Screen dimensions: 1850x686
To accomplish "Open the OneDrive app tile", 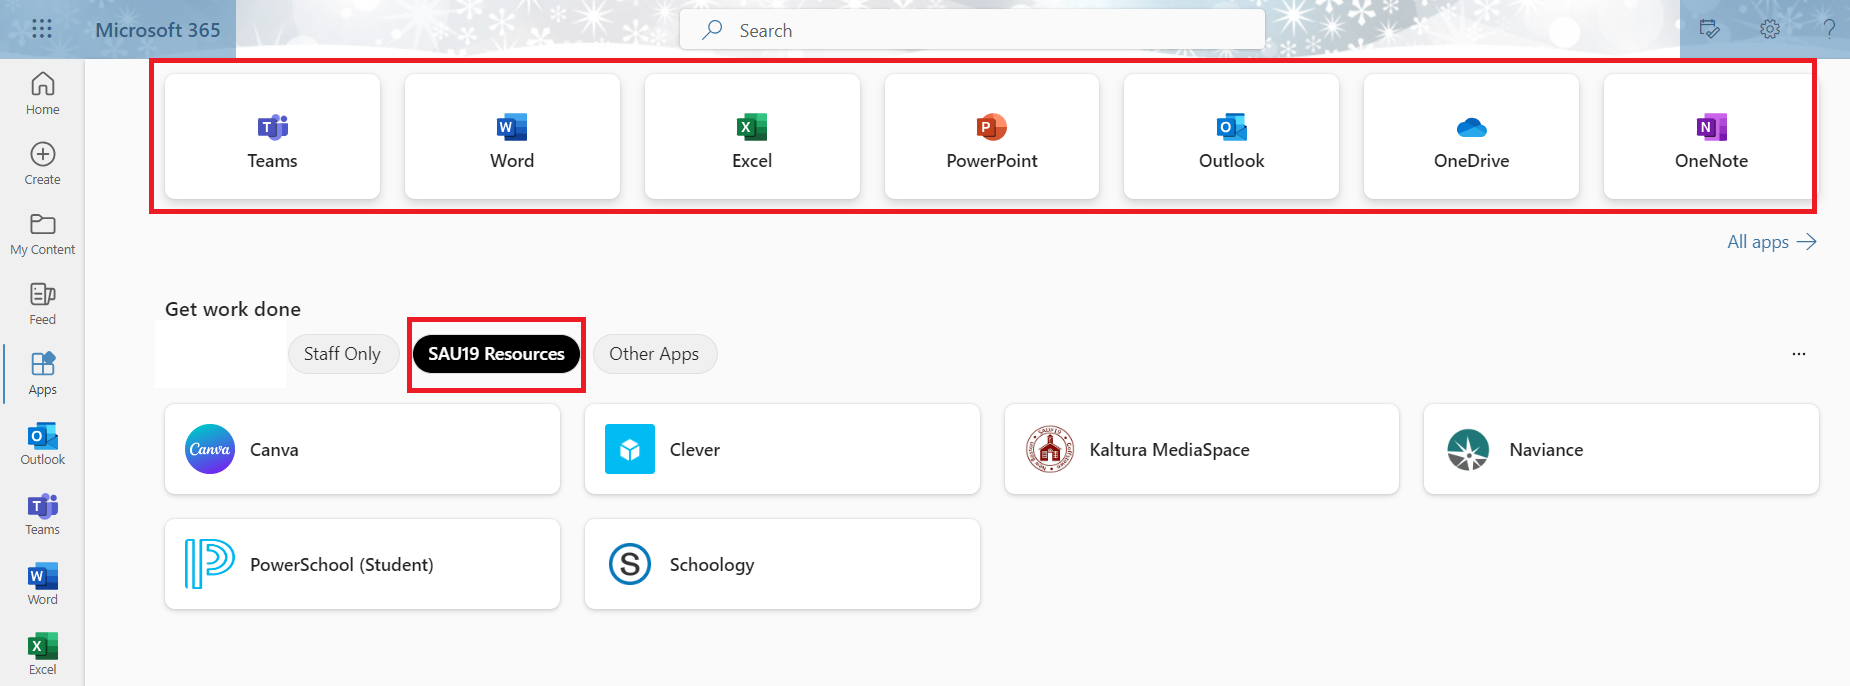I will (1471, 137).
